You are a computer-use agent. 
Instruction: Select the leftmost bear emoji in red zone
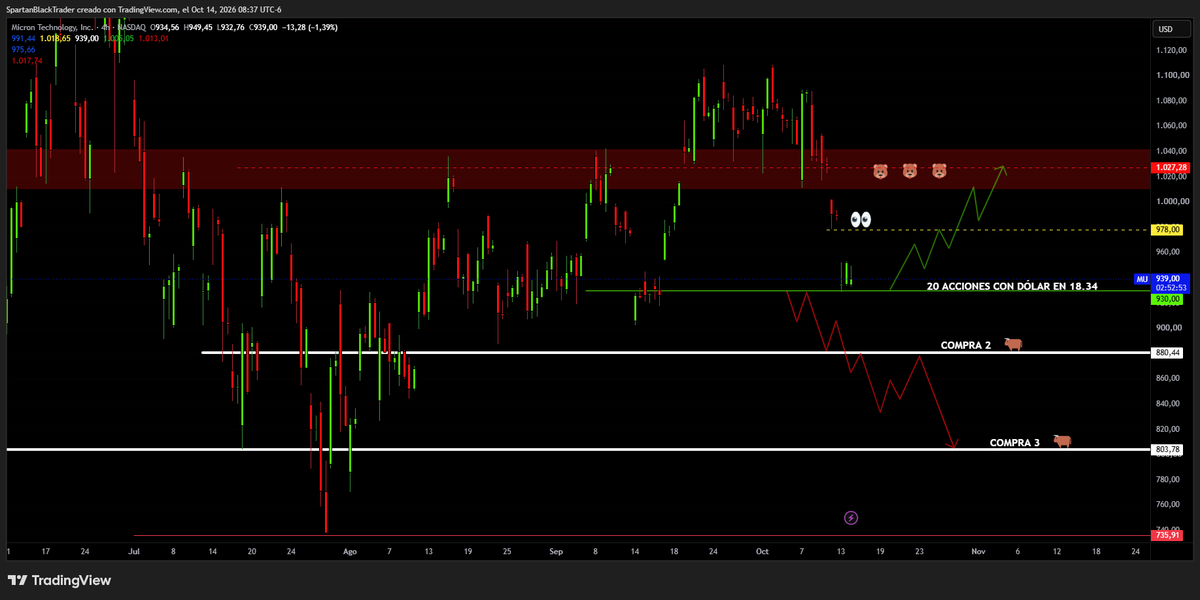[x=880, y=171]
